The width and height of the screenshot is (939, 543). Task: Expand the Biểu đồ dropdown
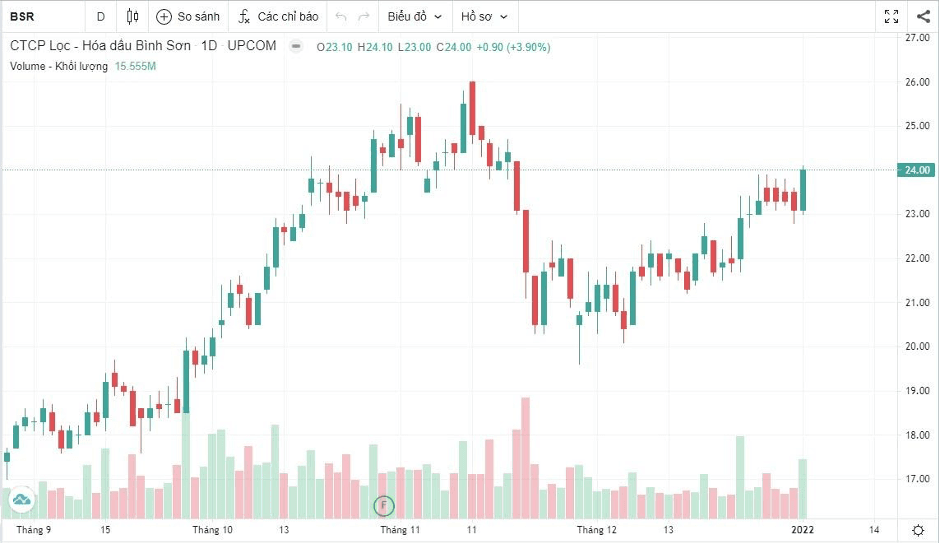click(414, 17)
